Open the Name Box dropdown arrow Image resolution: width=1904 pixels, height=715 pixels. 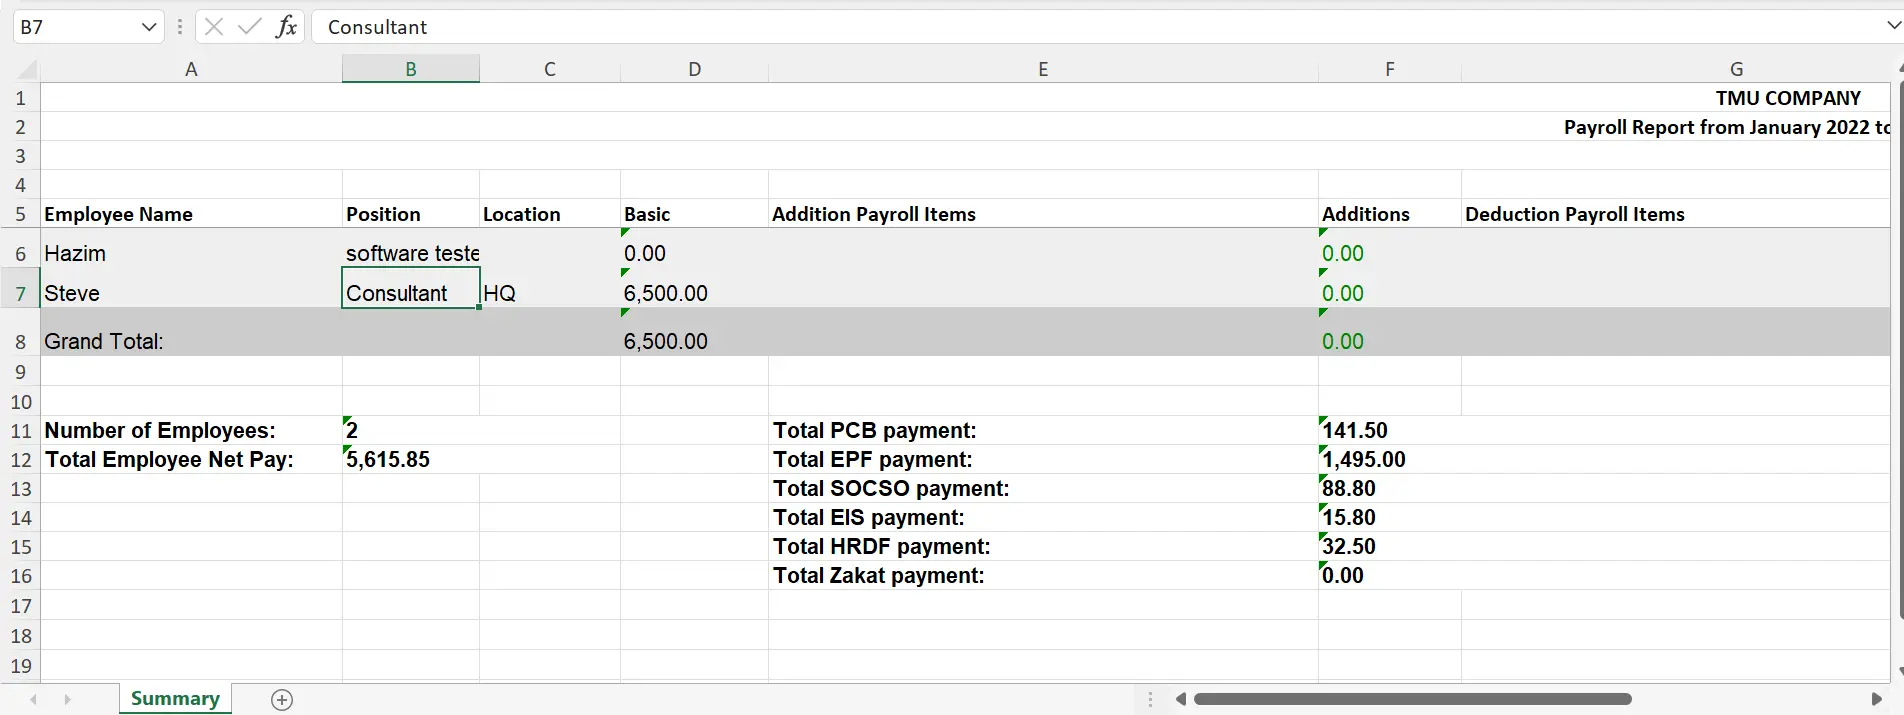(148, 27)
